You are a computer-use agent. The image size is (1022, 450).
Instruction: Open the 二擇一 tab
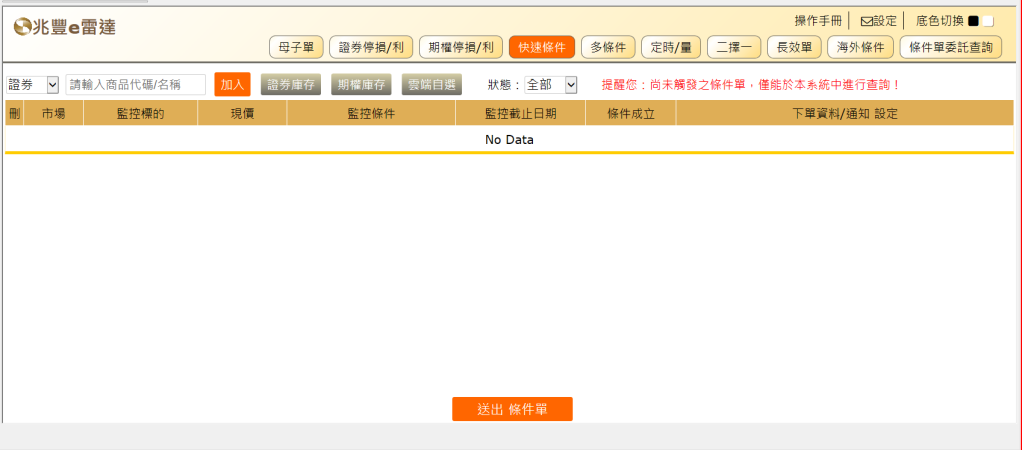pos(734,48)
